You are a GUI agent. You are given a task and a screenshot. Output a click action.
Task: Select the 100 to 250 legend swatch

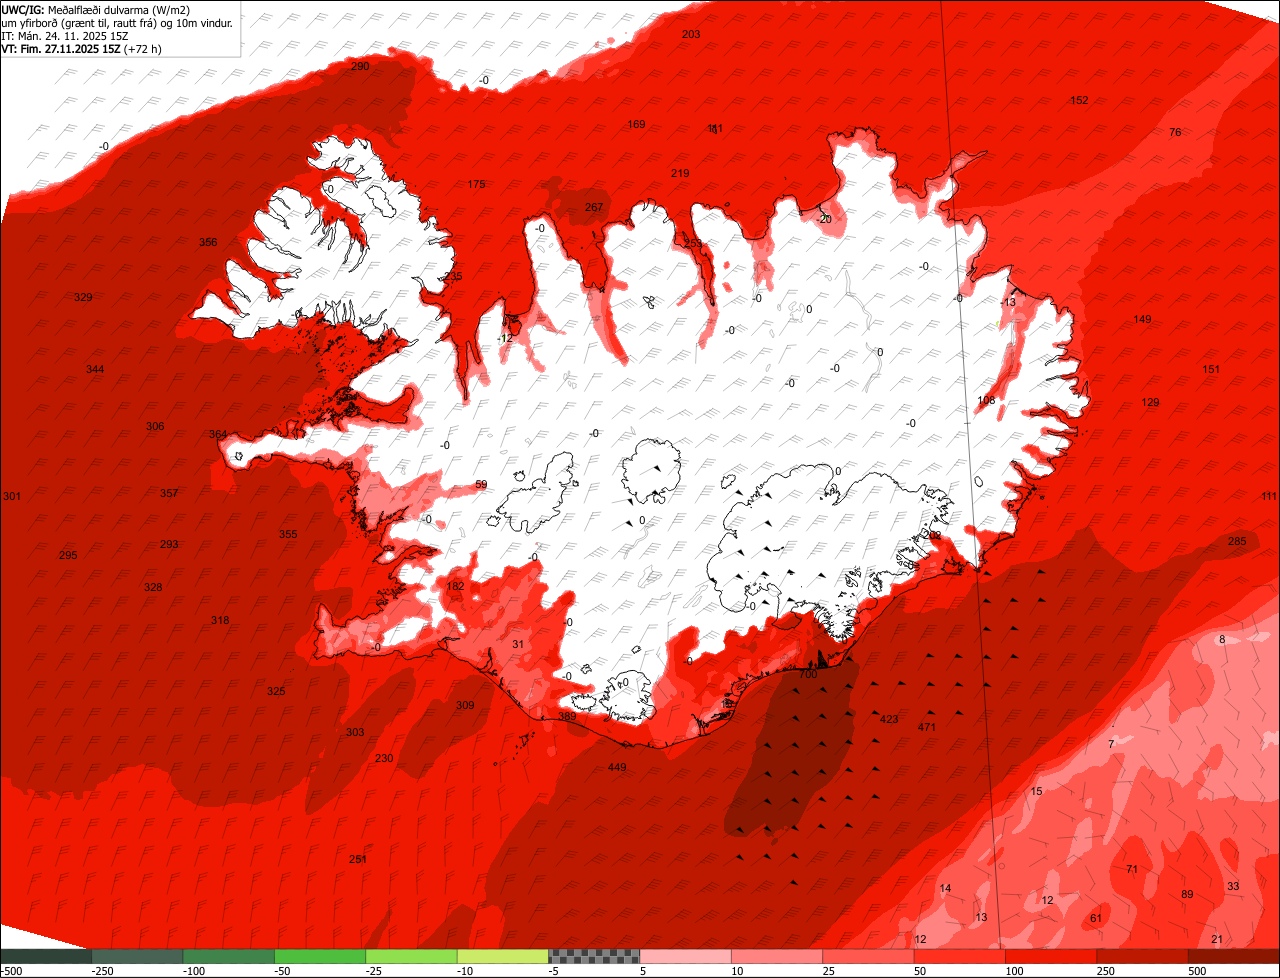[x=1050, y=956]
